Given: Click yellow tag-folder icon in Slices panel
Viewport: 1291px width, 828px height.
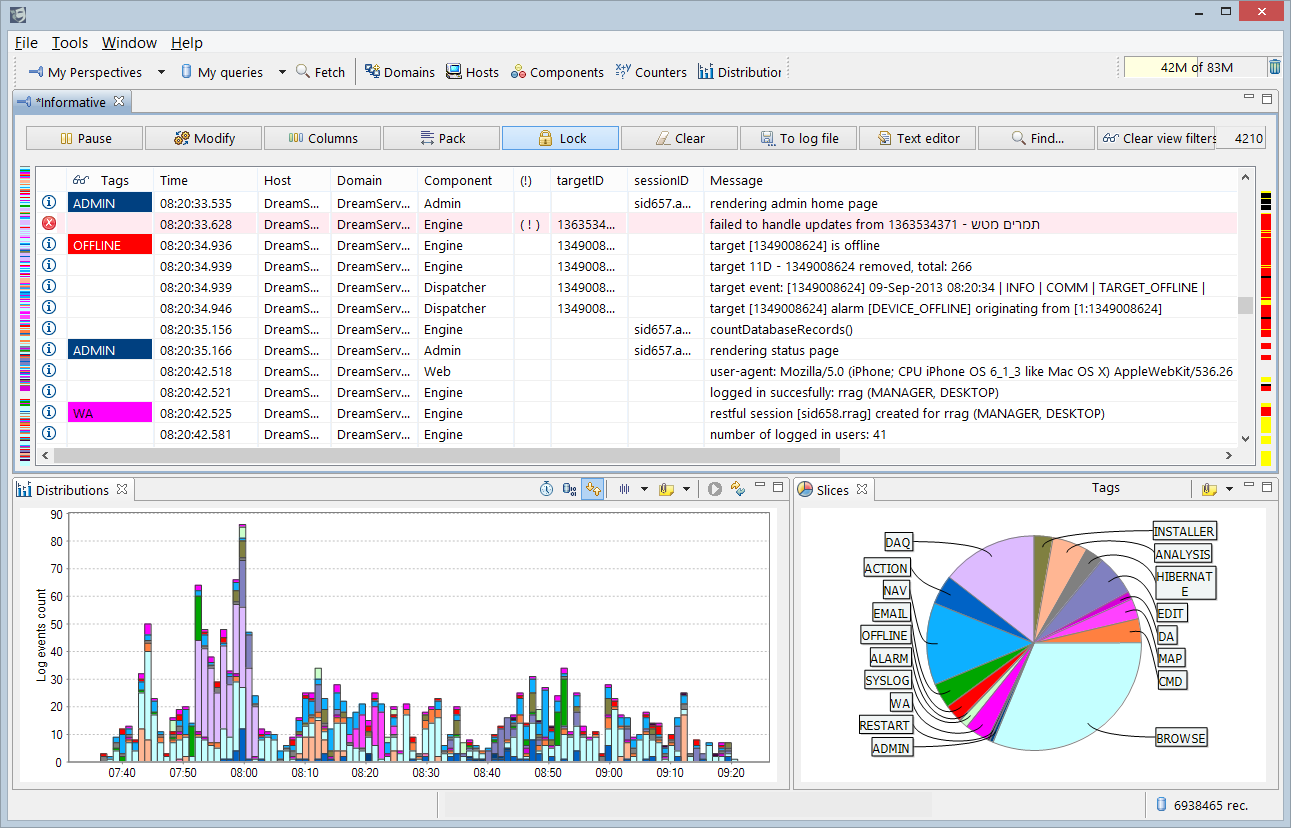Looking at the screenshot, I should (1210, 489).
